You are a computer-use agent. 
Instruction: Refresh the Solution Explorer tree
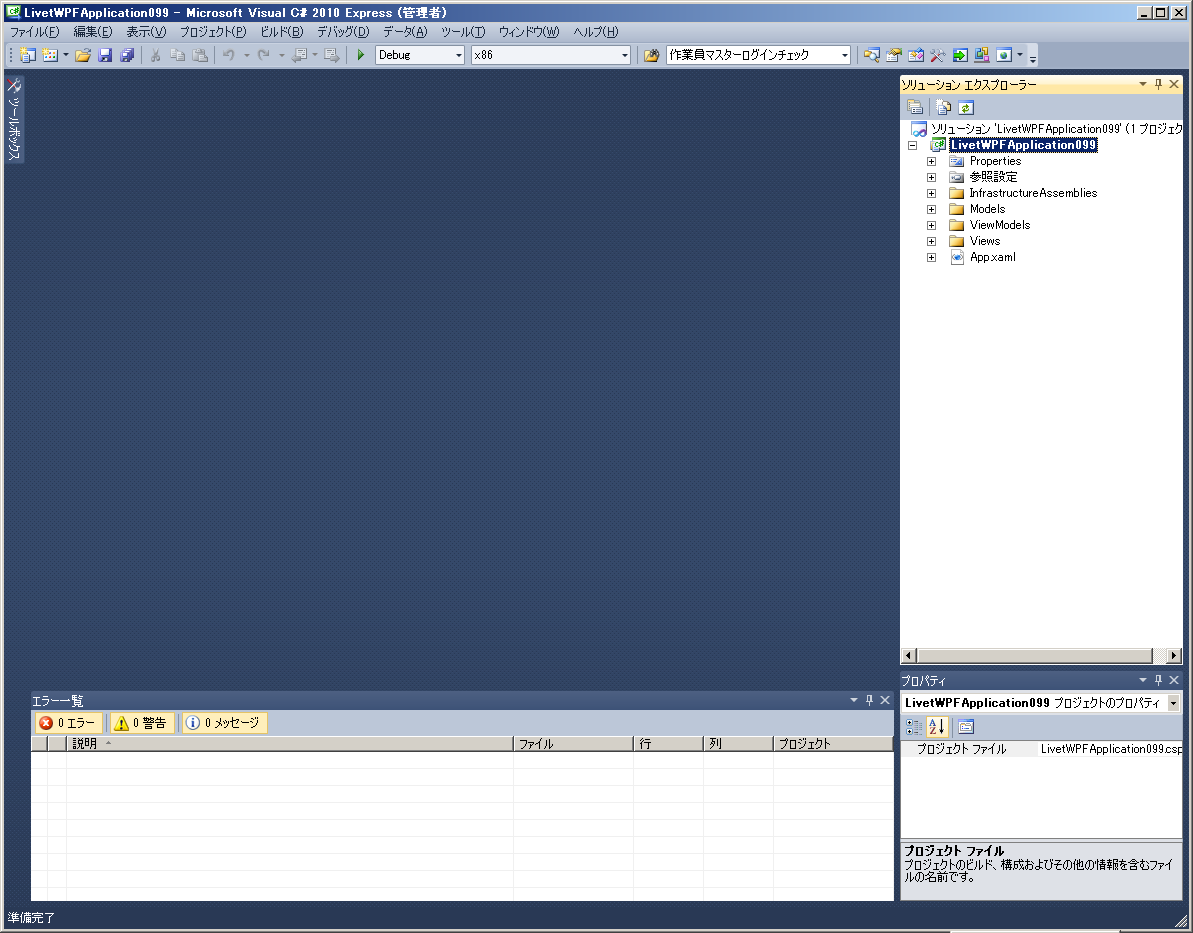click(966, 107)
